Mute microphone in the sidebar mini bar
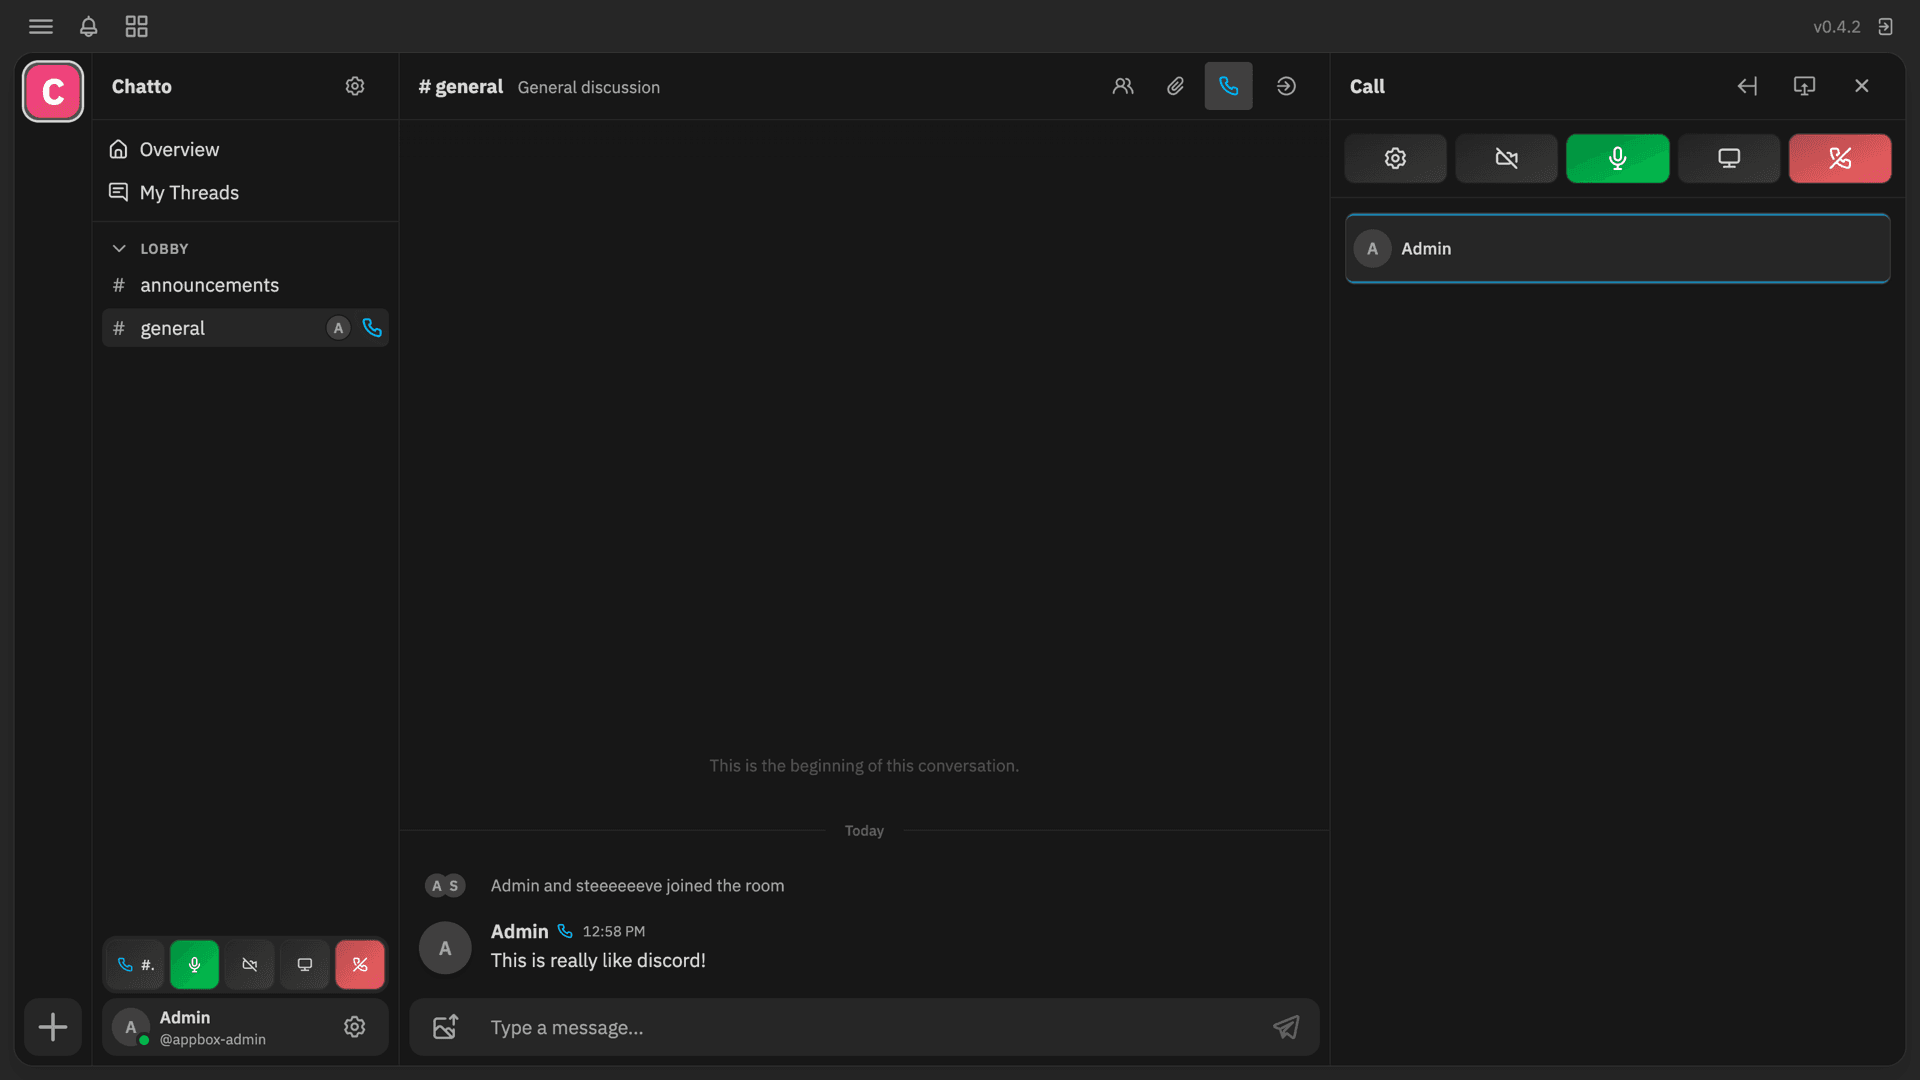This screenshot has width=1920, height=1080. [x=194, y=965]
